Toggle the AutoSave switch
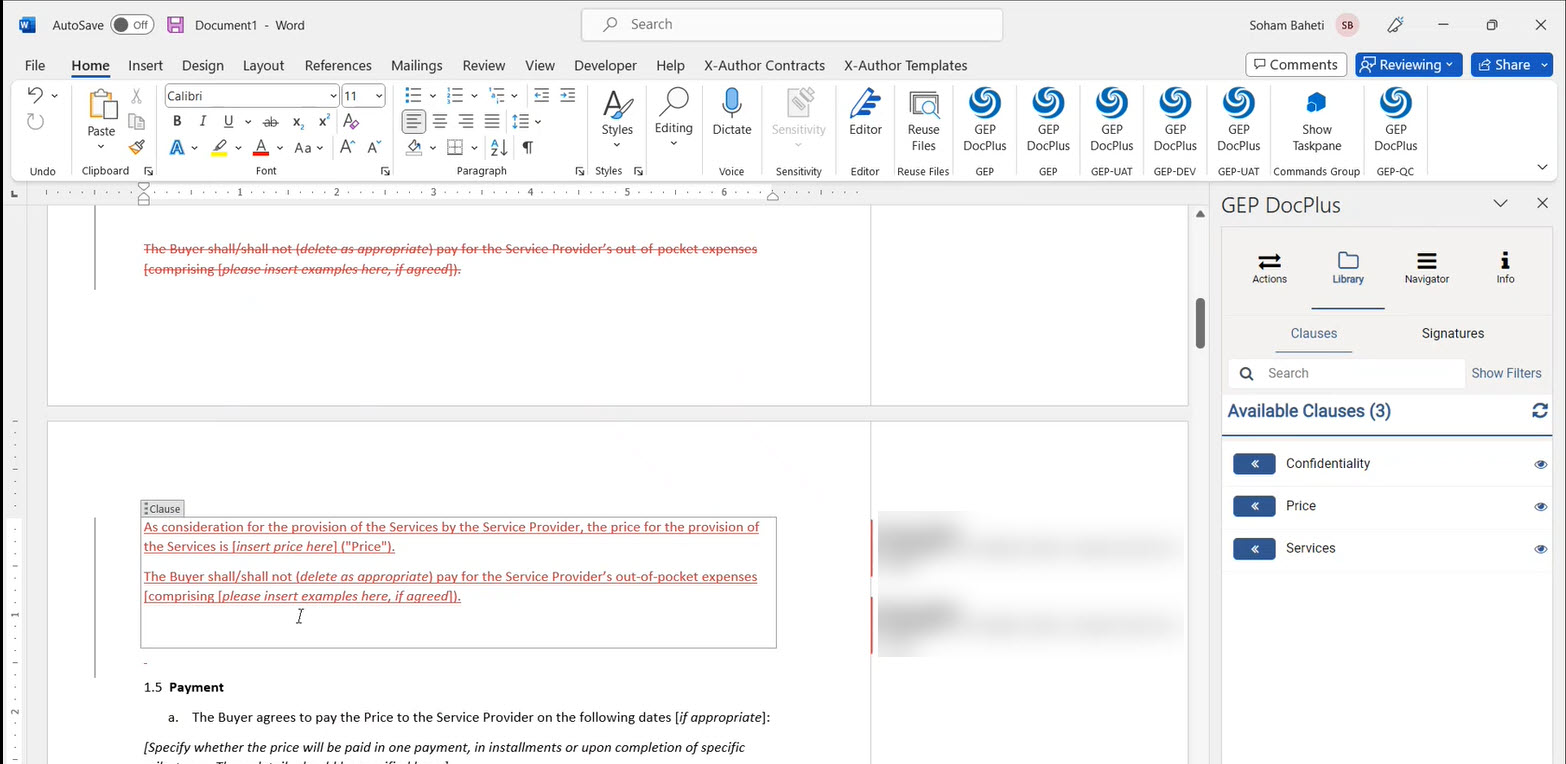Screen dimensions: 1566x764 click(x=131, y=25)
